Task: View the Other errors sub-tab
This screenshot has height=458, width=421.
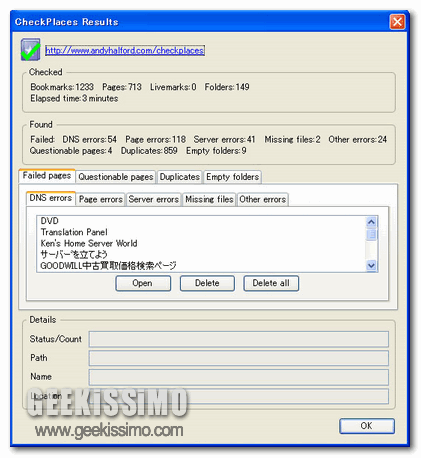Action: 263,199
